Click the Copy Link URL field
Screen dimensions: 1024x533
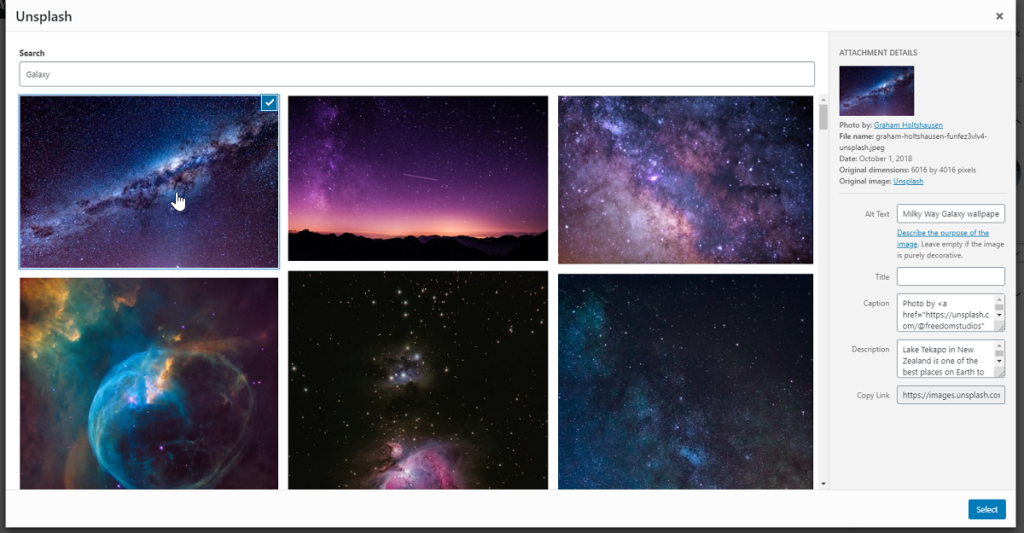point(950,395)
